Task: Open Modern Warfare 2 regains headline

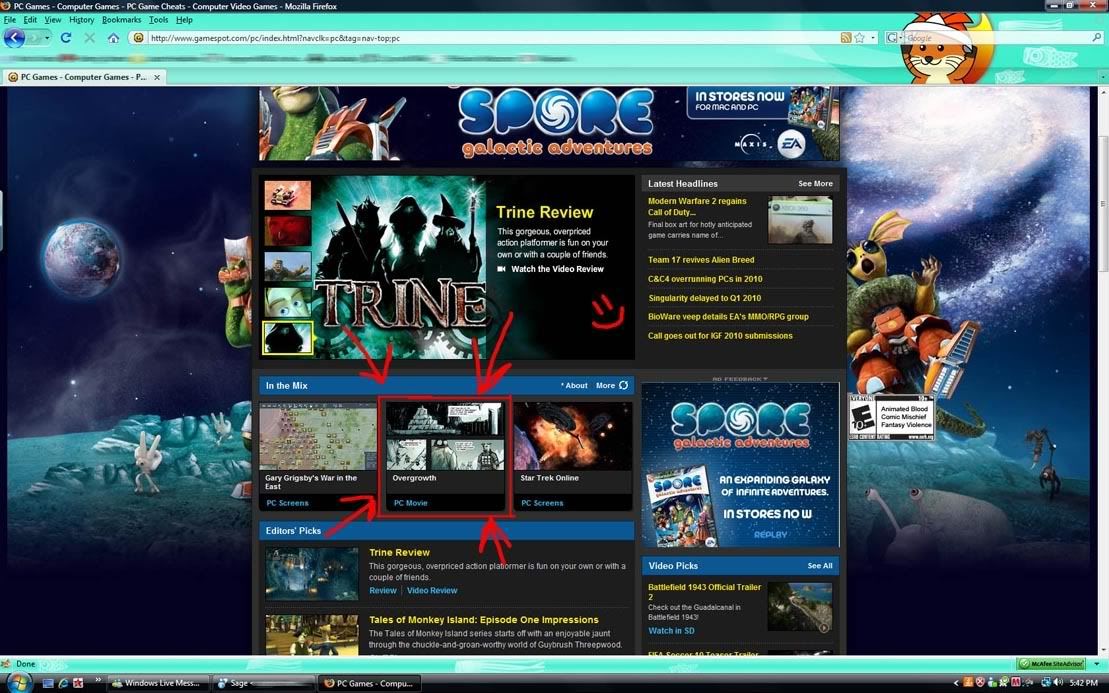Action: pyautogui.click(x=697, y=206)
